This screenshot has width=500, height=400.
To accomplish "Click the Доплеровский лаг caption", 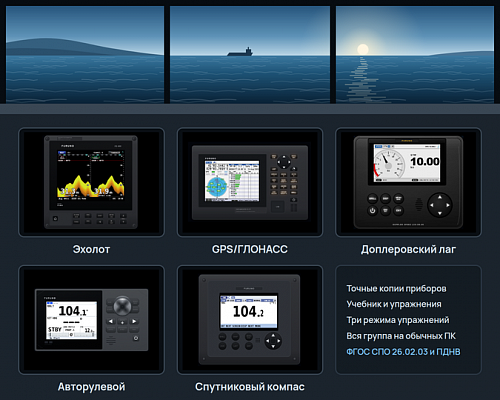I will click(x=408, y=249).
